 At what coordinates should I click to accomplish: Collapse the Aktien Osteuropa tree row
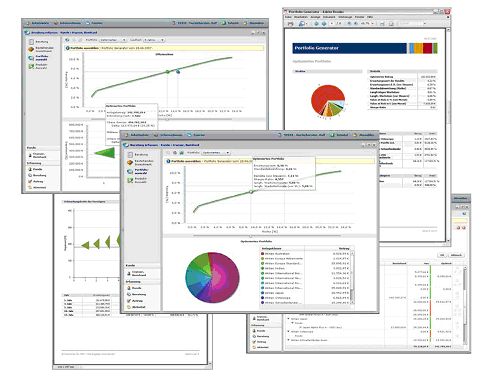tap(289, 332)
